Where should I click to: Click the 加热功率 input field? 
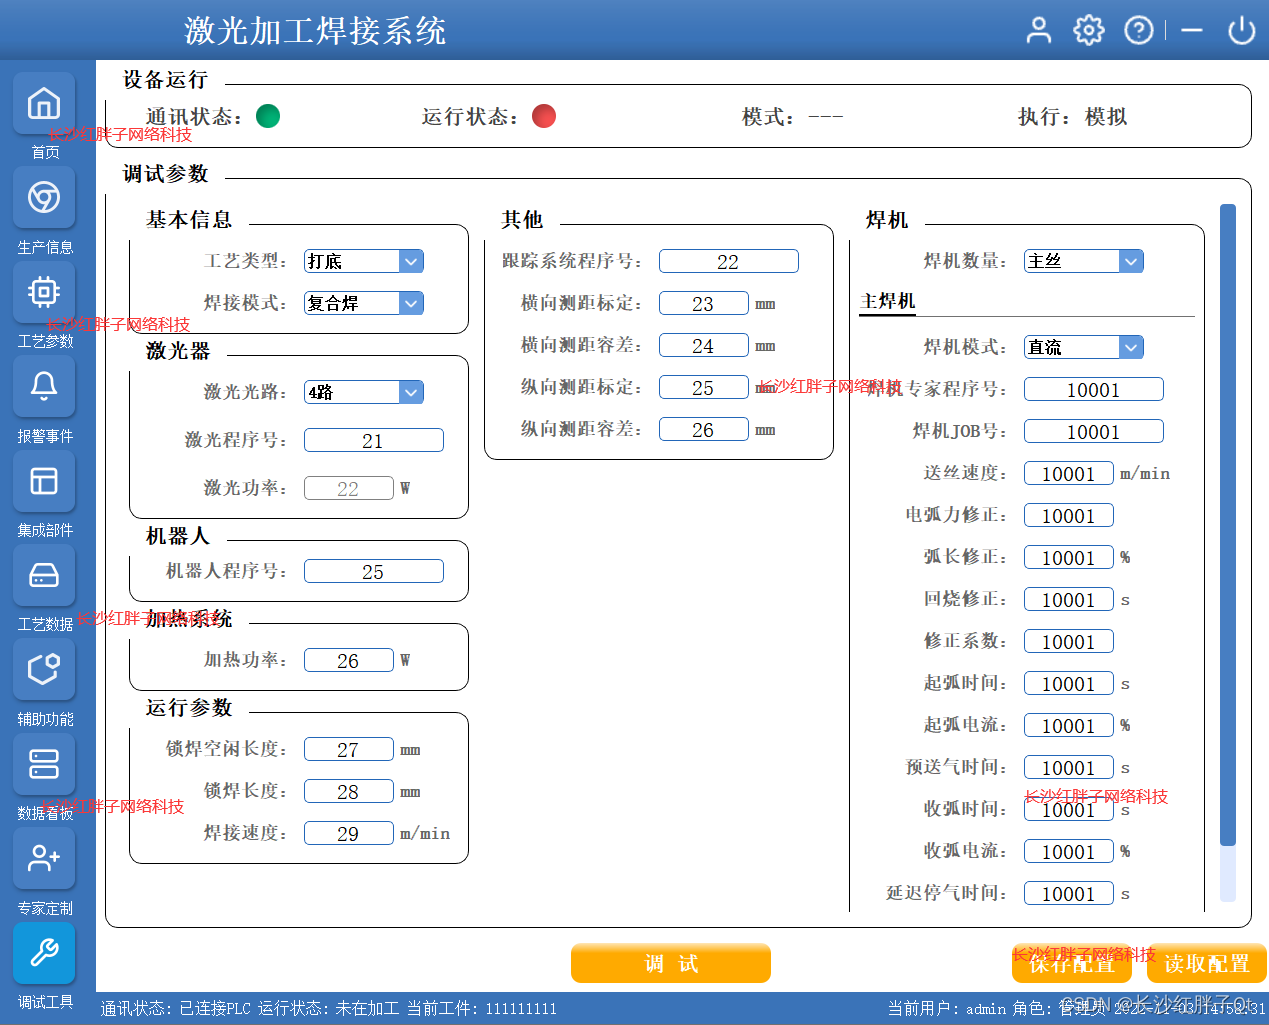(x=349, y=660)
